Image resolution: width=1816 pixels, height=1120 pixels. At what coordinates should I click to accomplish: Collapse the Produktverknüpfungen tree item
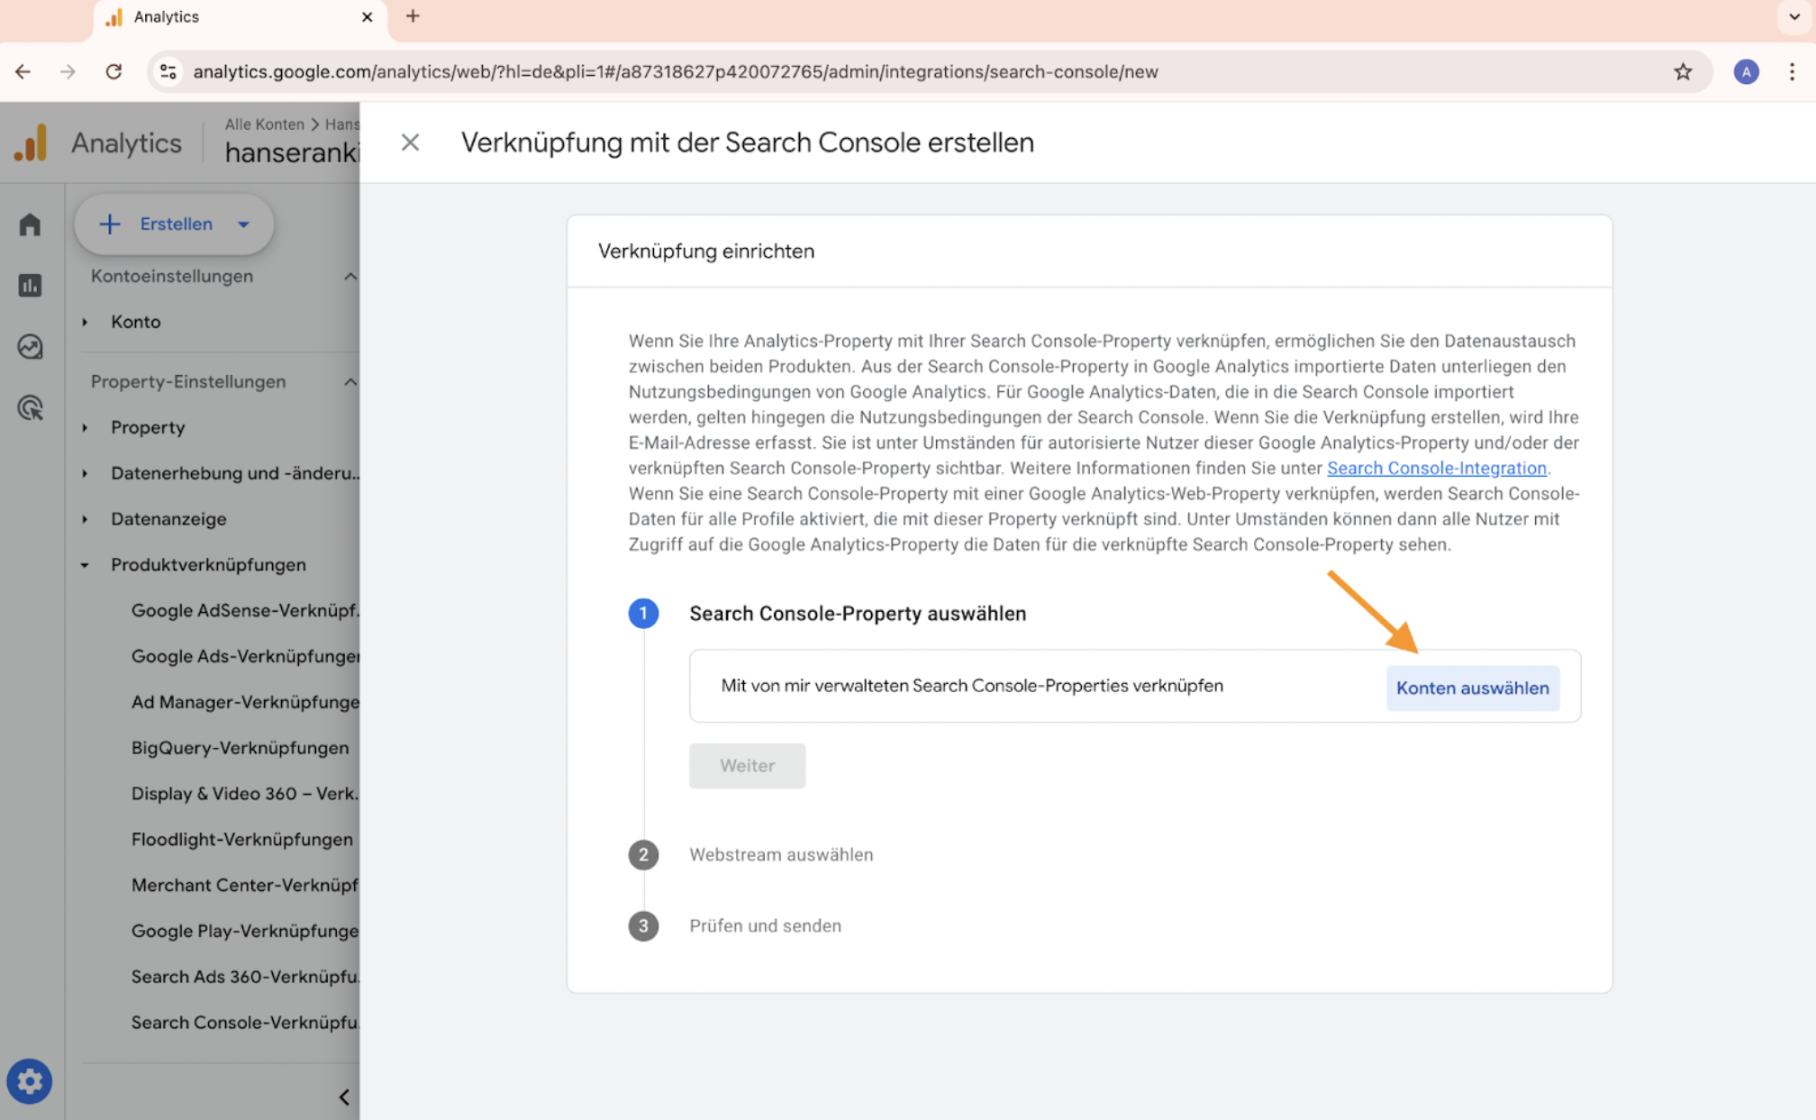[x=85, y=565]
